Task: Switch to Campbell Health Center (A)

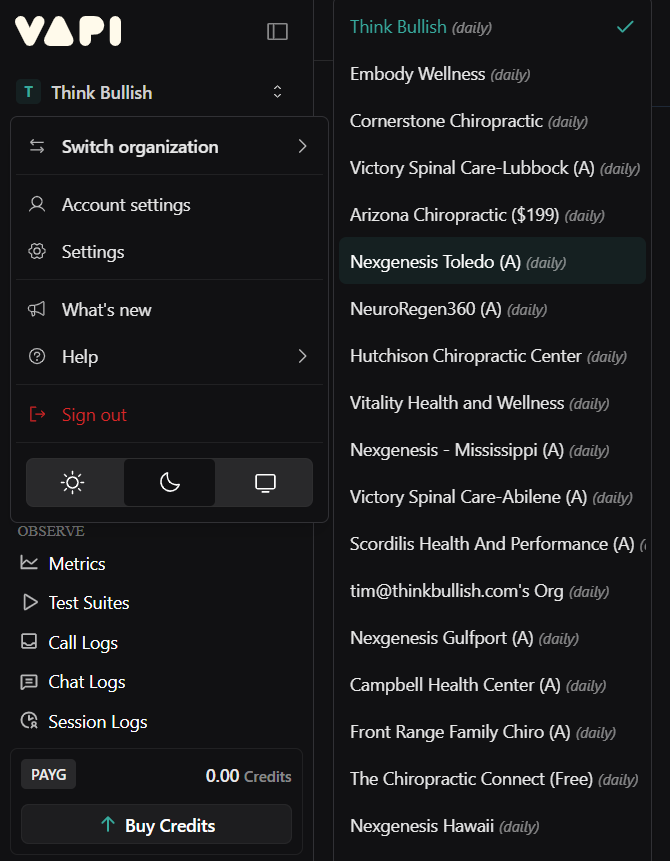Action: coord(492,685)
